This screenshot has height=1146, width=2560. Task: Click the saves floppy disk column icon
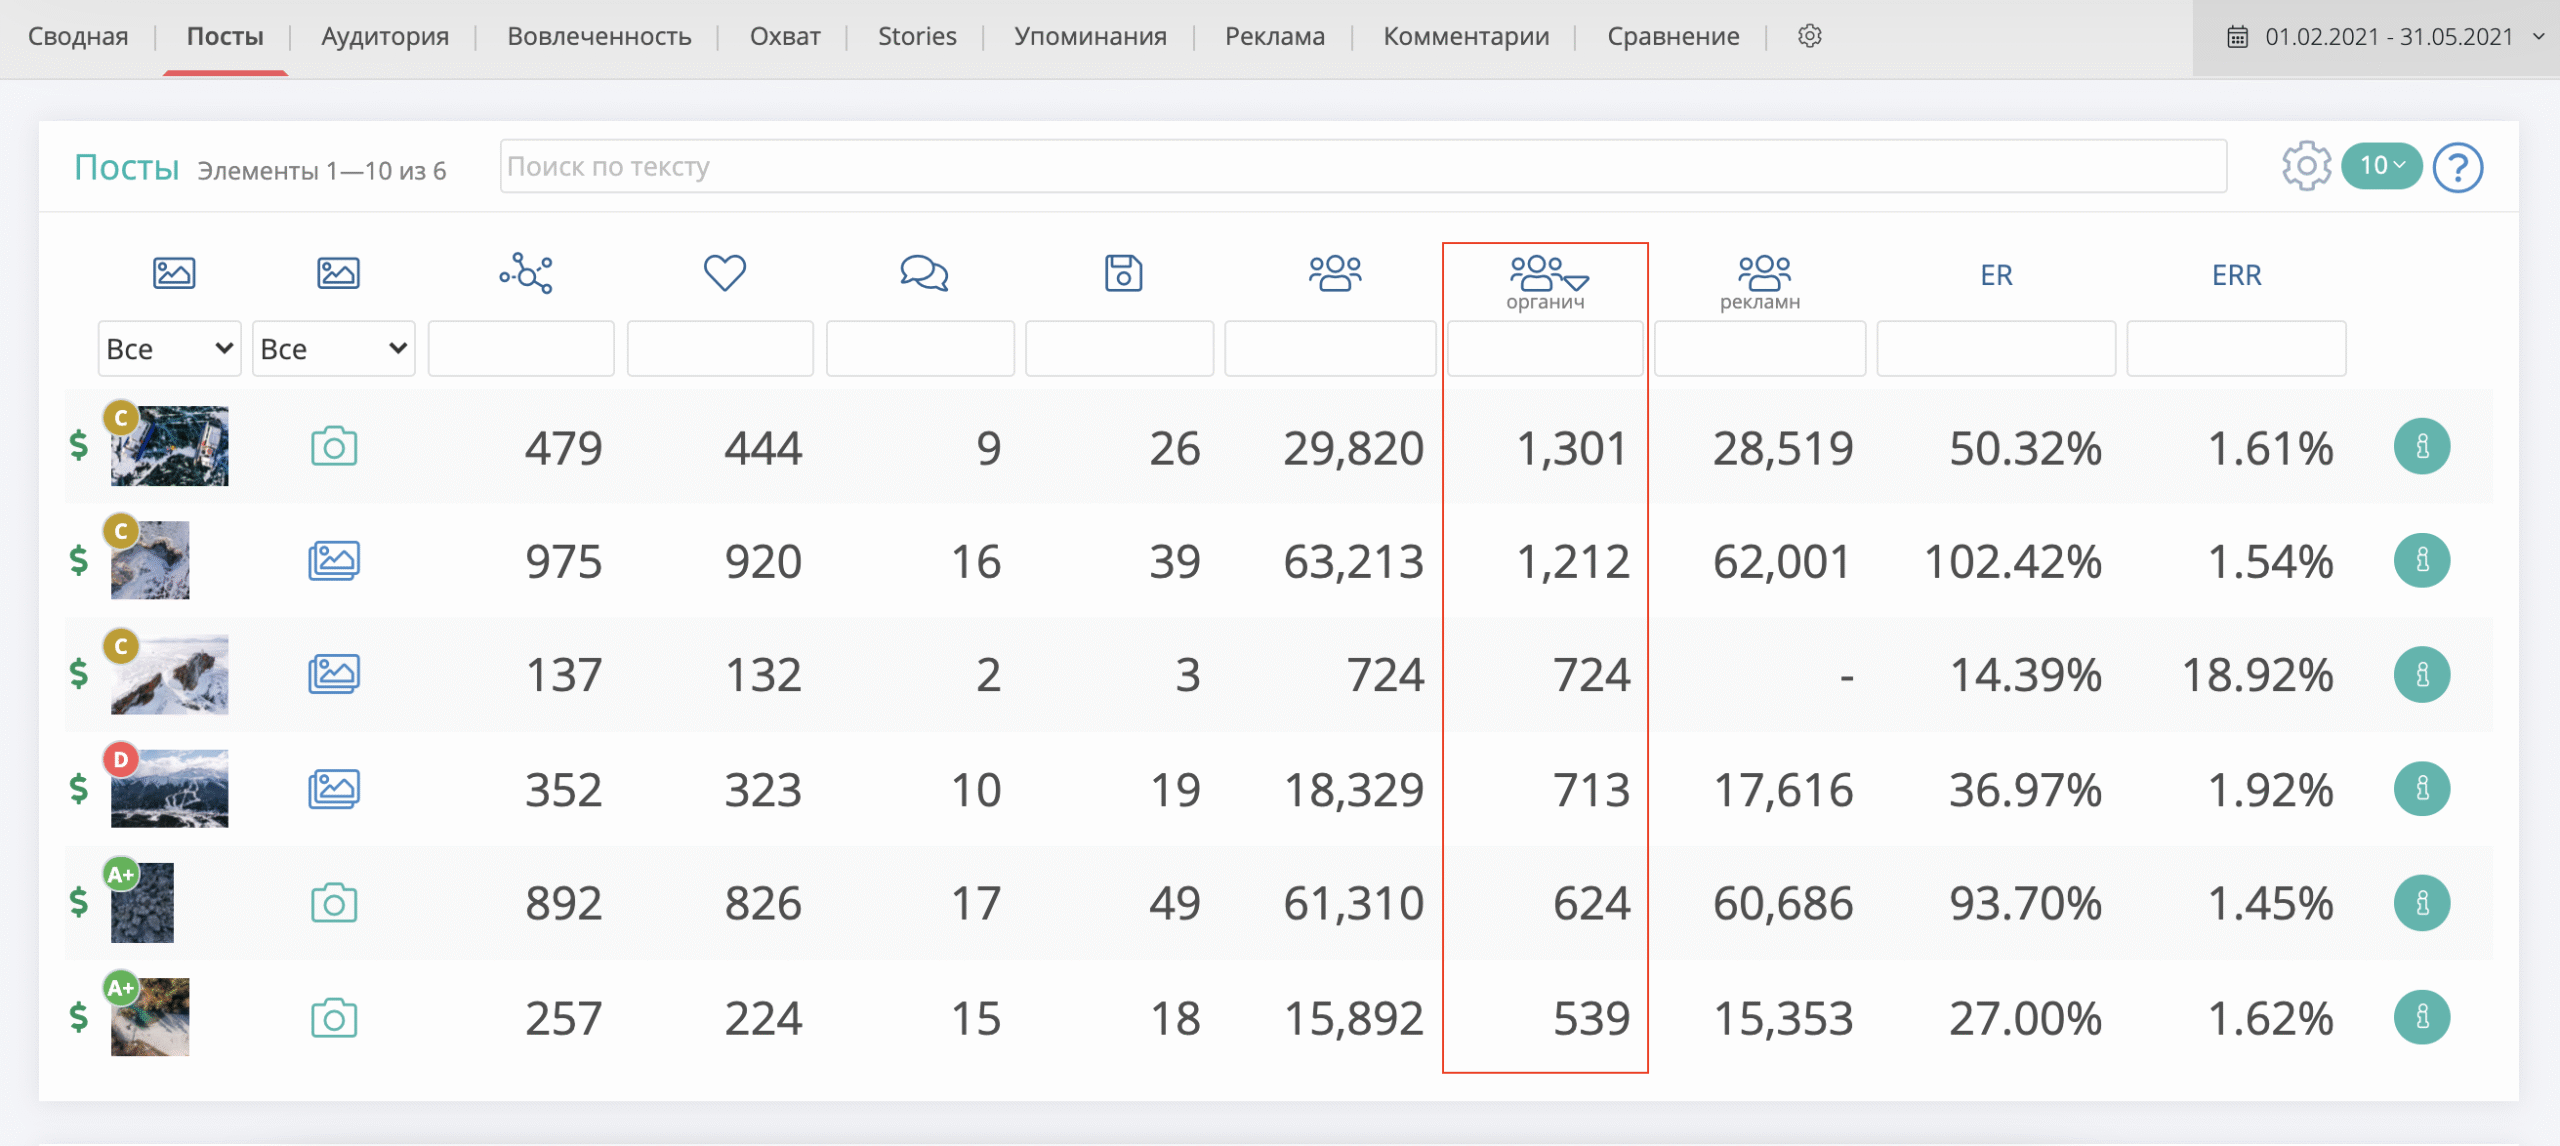[1123, 272]
